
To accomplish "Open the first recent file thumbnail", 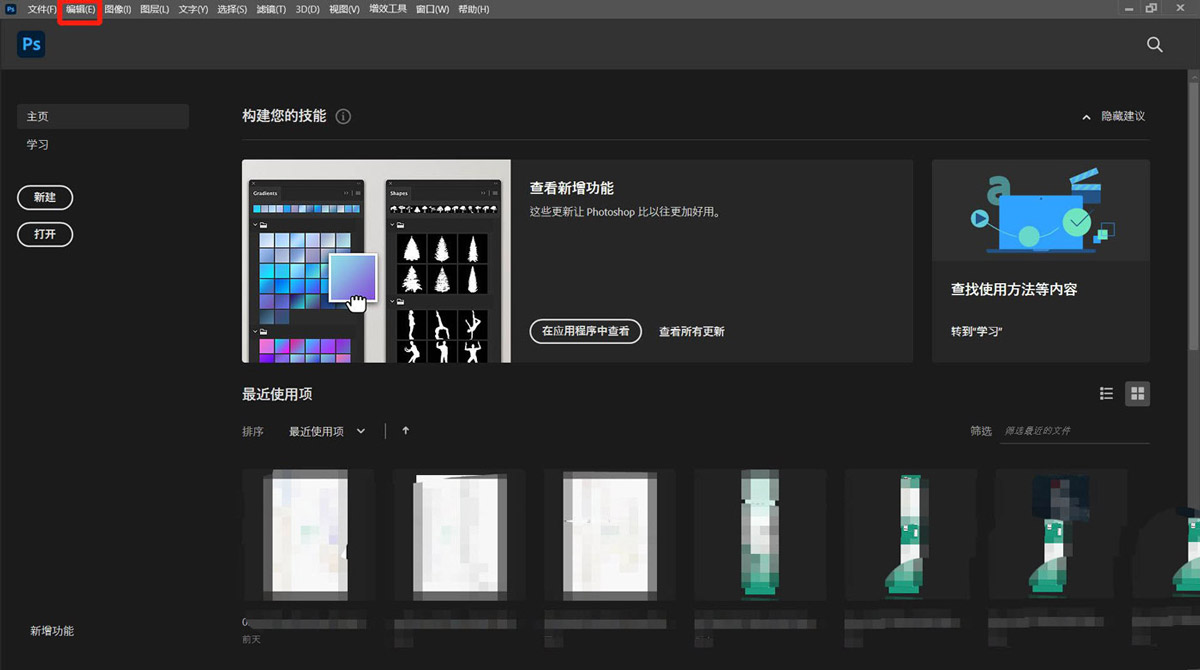I will pyautogui.click(x=307, y=535).
